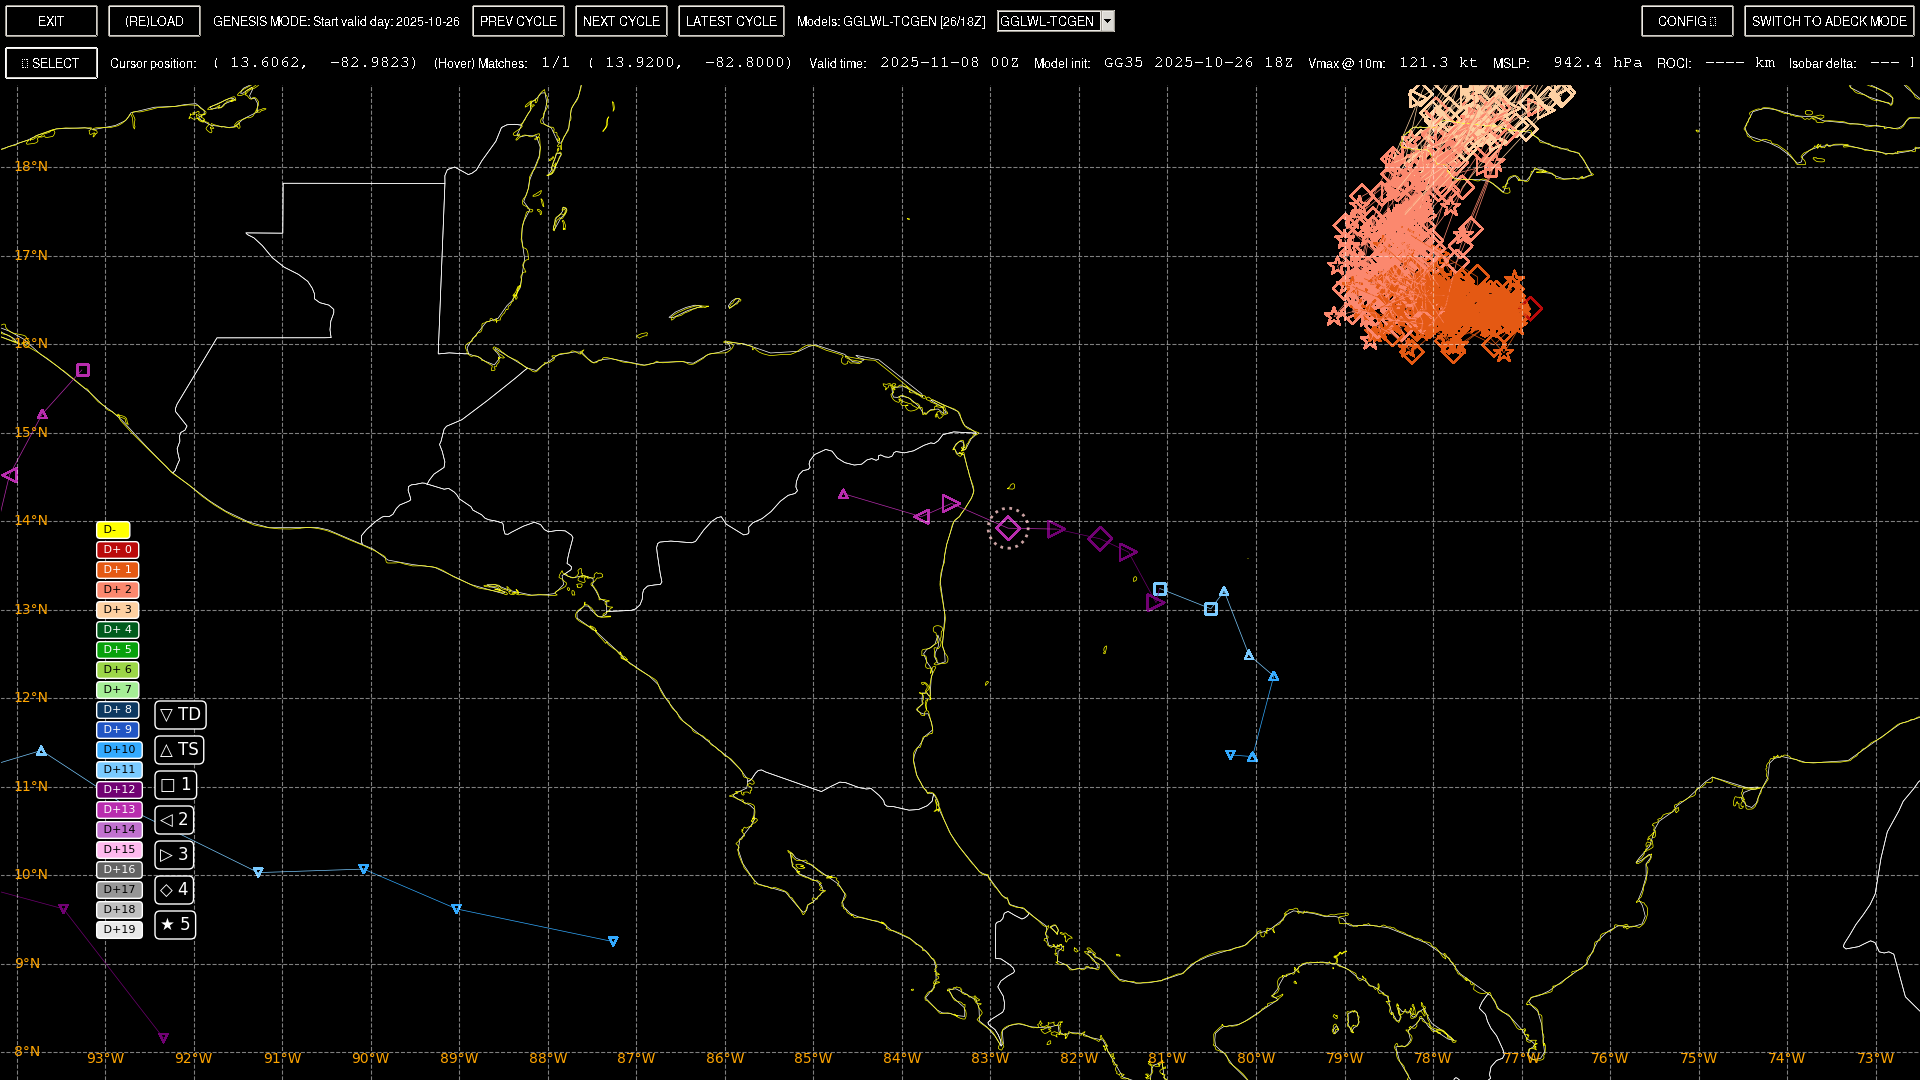Click SWITCH TO ADECK MODE button
Viewport: 1920px width, 1080px height.
click(1828, 21)
